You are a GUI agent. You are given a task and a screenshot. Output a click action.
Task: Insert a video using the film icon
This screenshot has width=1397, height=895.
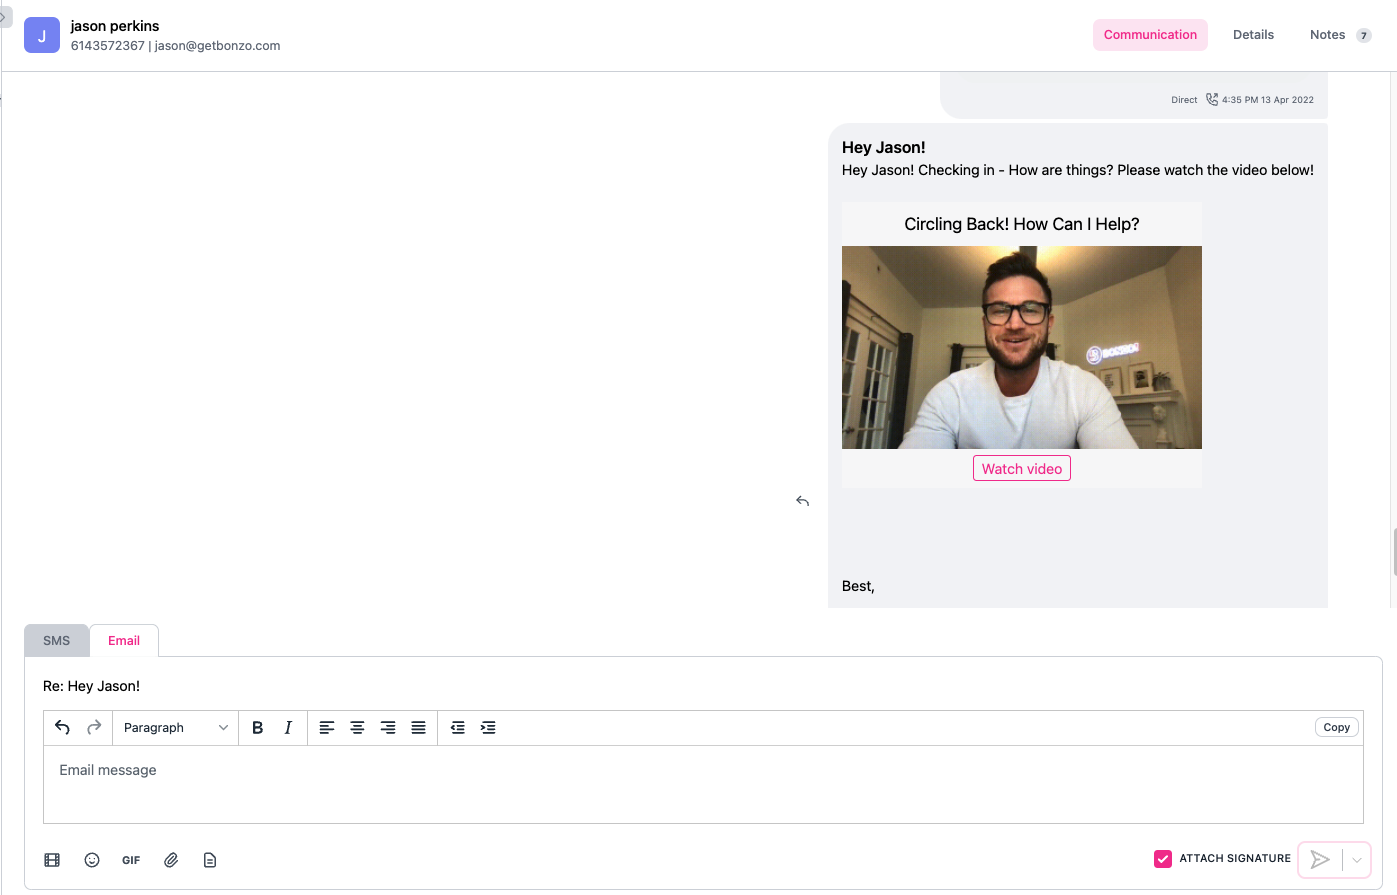[x=52, y=860]
